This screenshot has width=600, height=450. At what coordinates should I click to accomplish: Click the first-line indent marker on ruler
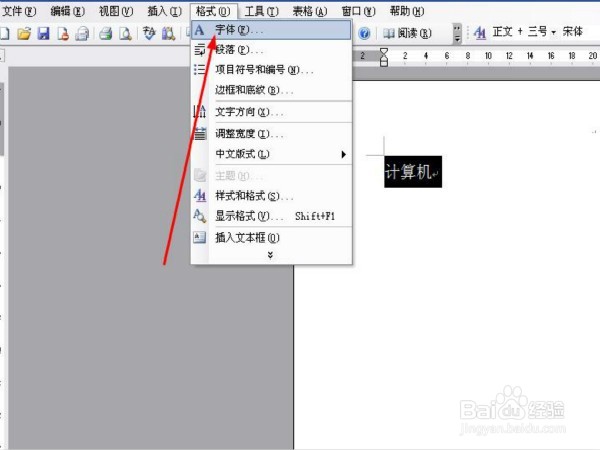point(383,52)
